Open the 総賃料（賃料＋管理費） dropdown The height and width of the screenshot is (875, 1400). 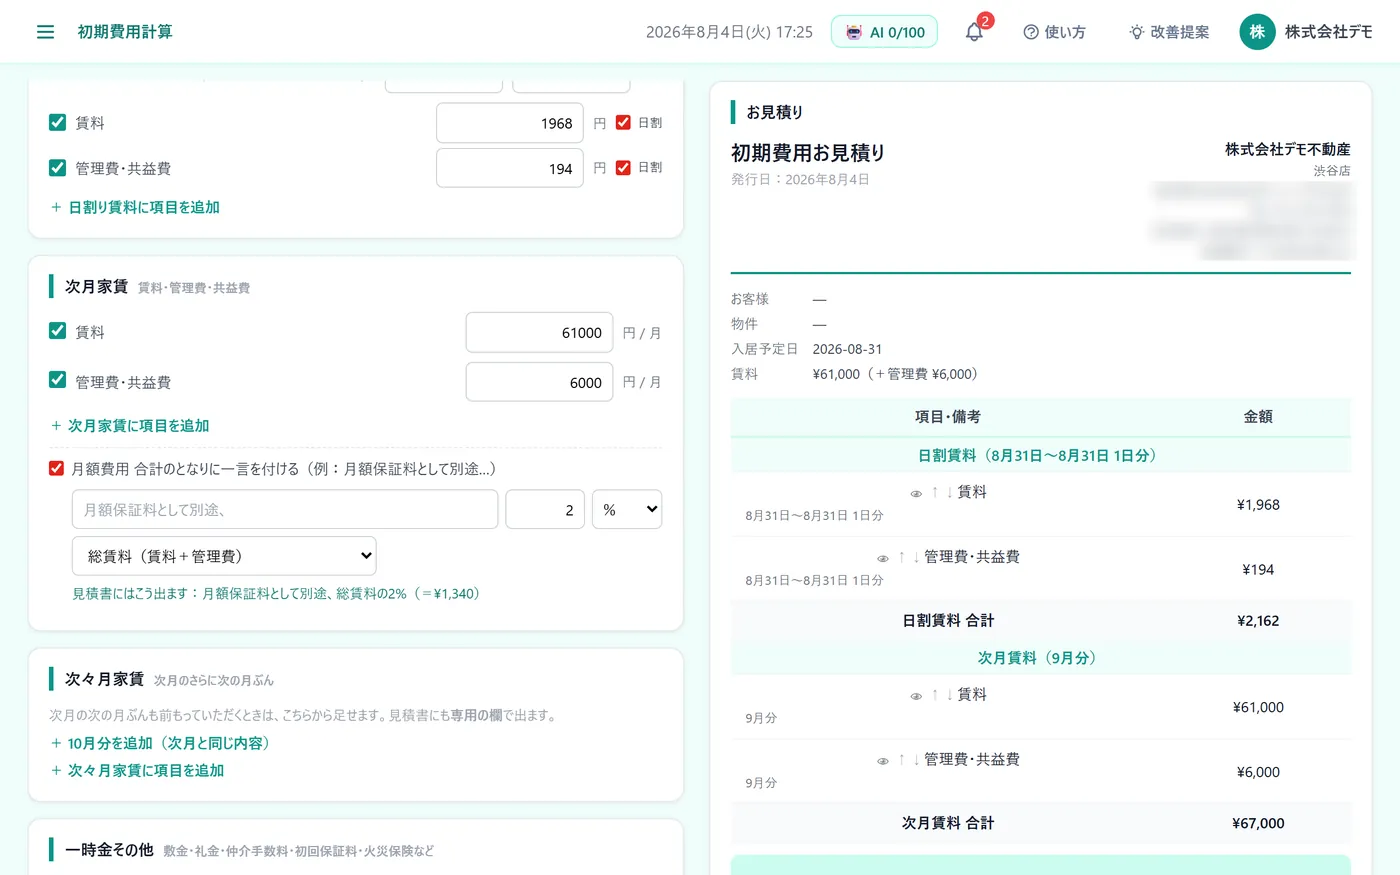click(224, 556)
